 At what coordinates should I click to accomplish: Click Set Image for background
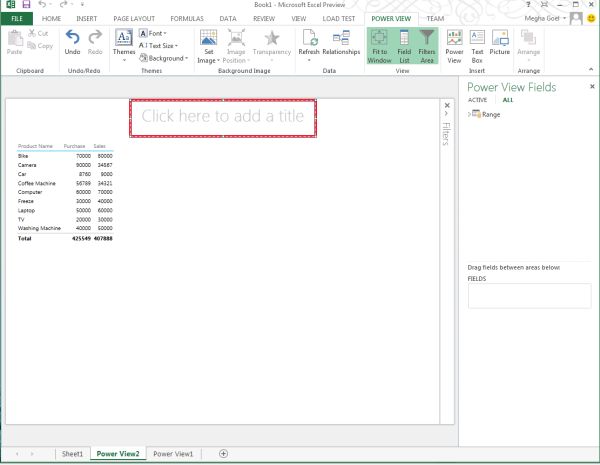pyautogui.click(x=209, y=46)
